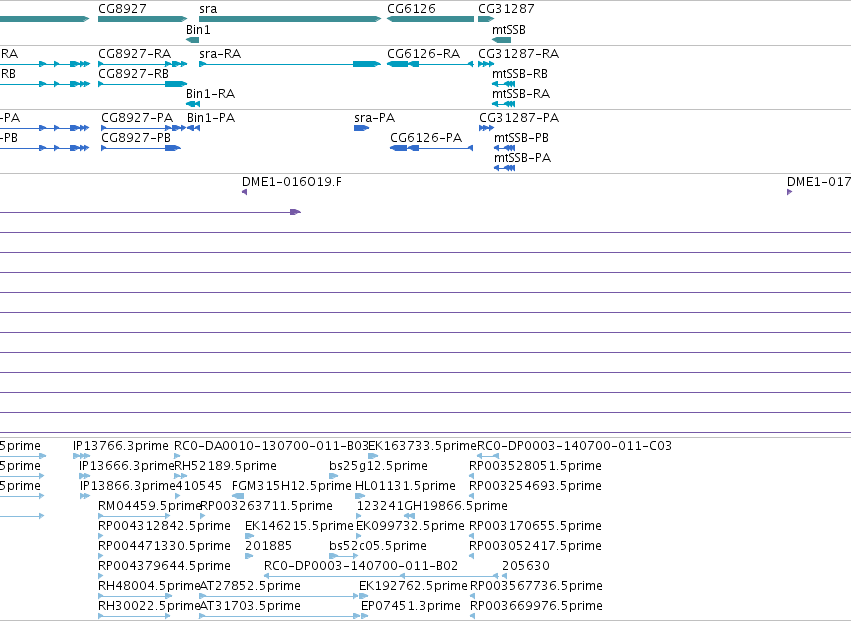This screenshot has height=621, width=851.
Task: Click the DME1-016019.F marker label
Action: 292,181
